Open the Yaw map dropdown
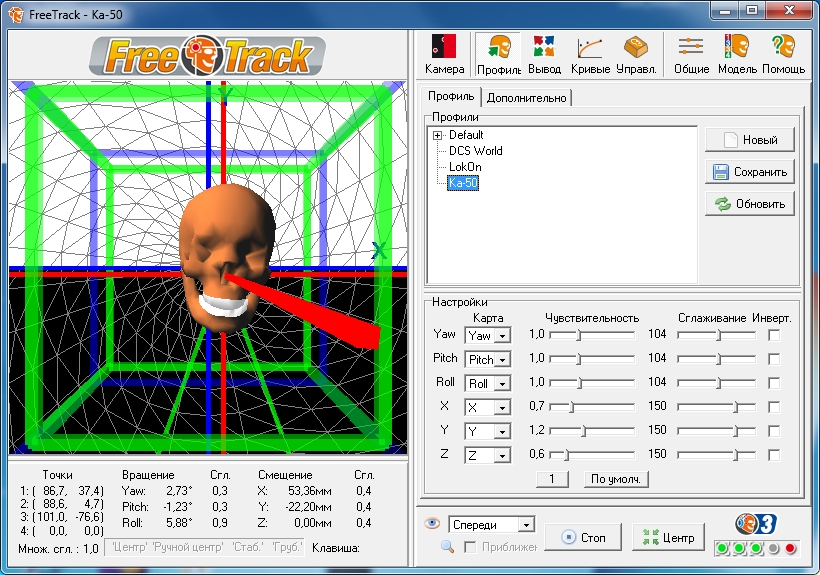The width and height of the screenshot is (820, 575). pyautogui.click(x=502, y=336)
